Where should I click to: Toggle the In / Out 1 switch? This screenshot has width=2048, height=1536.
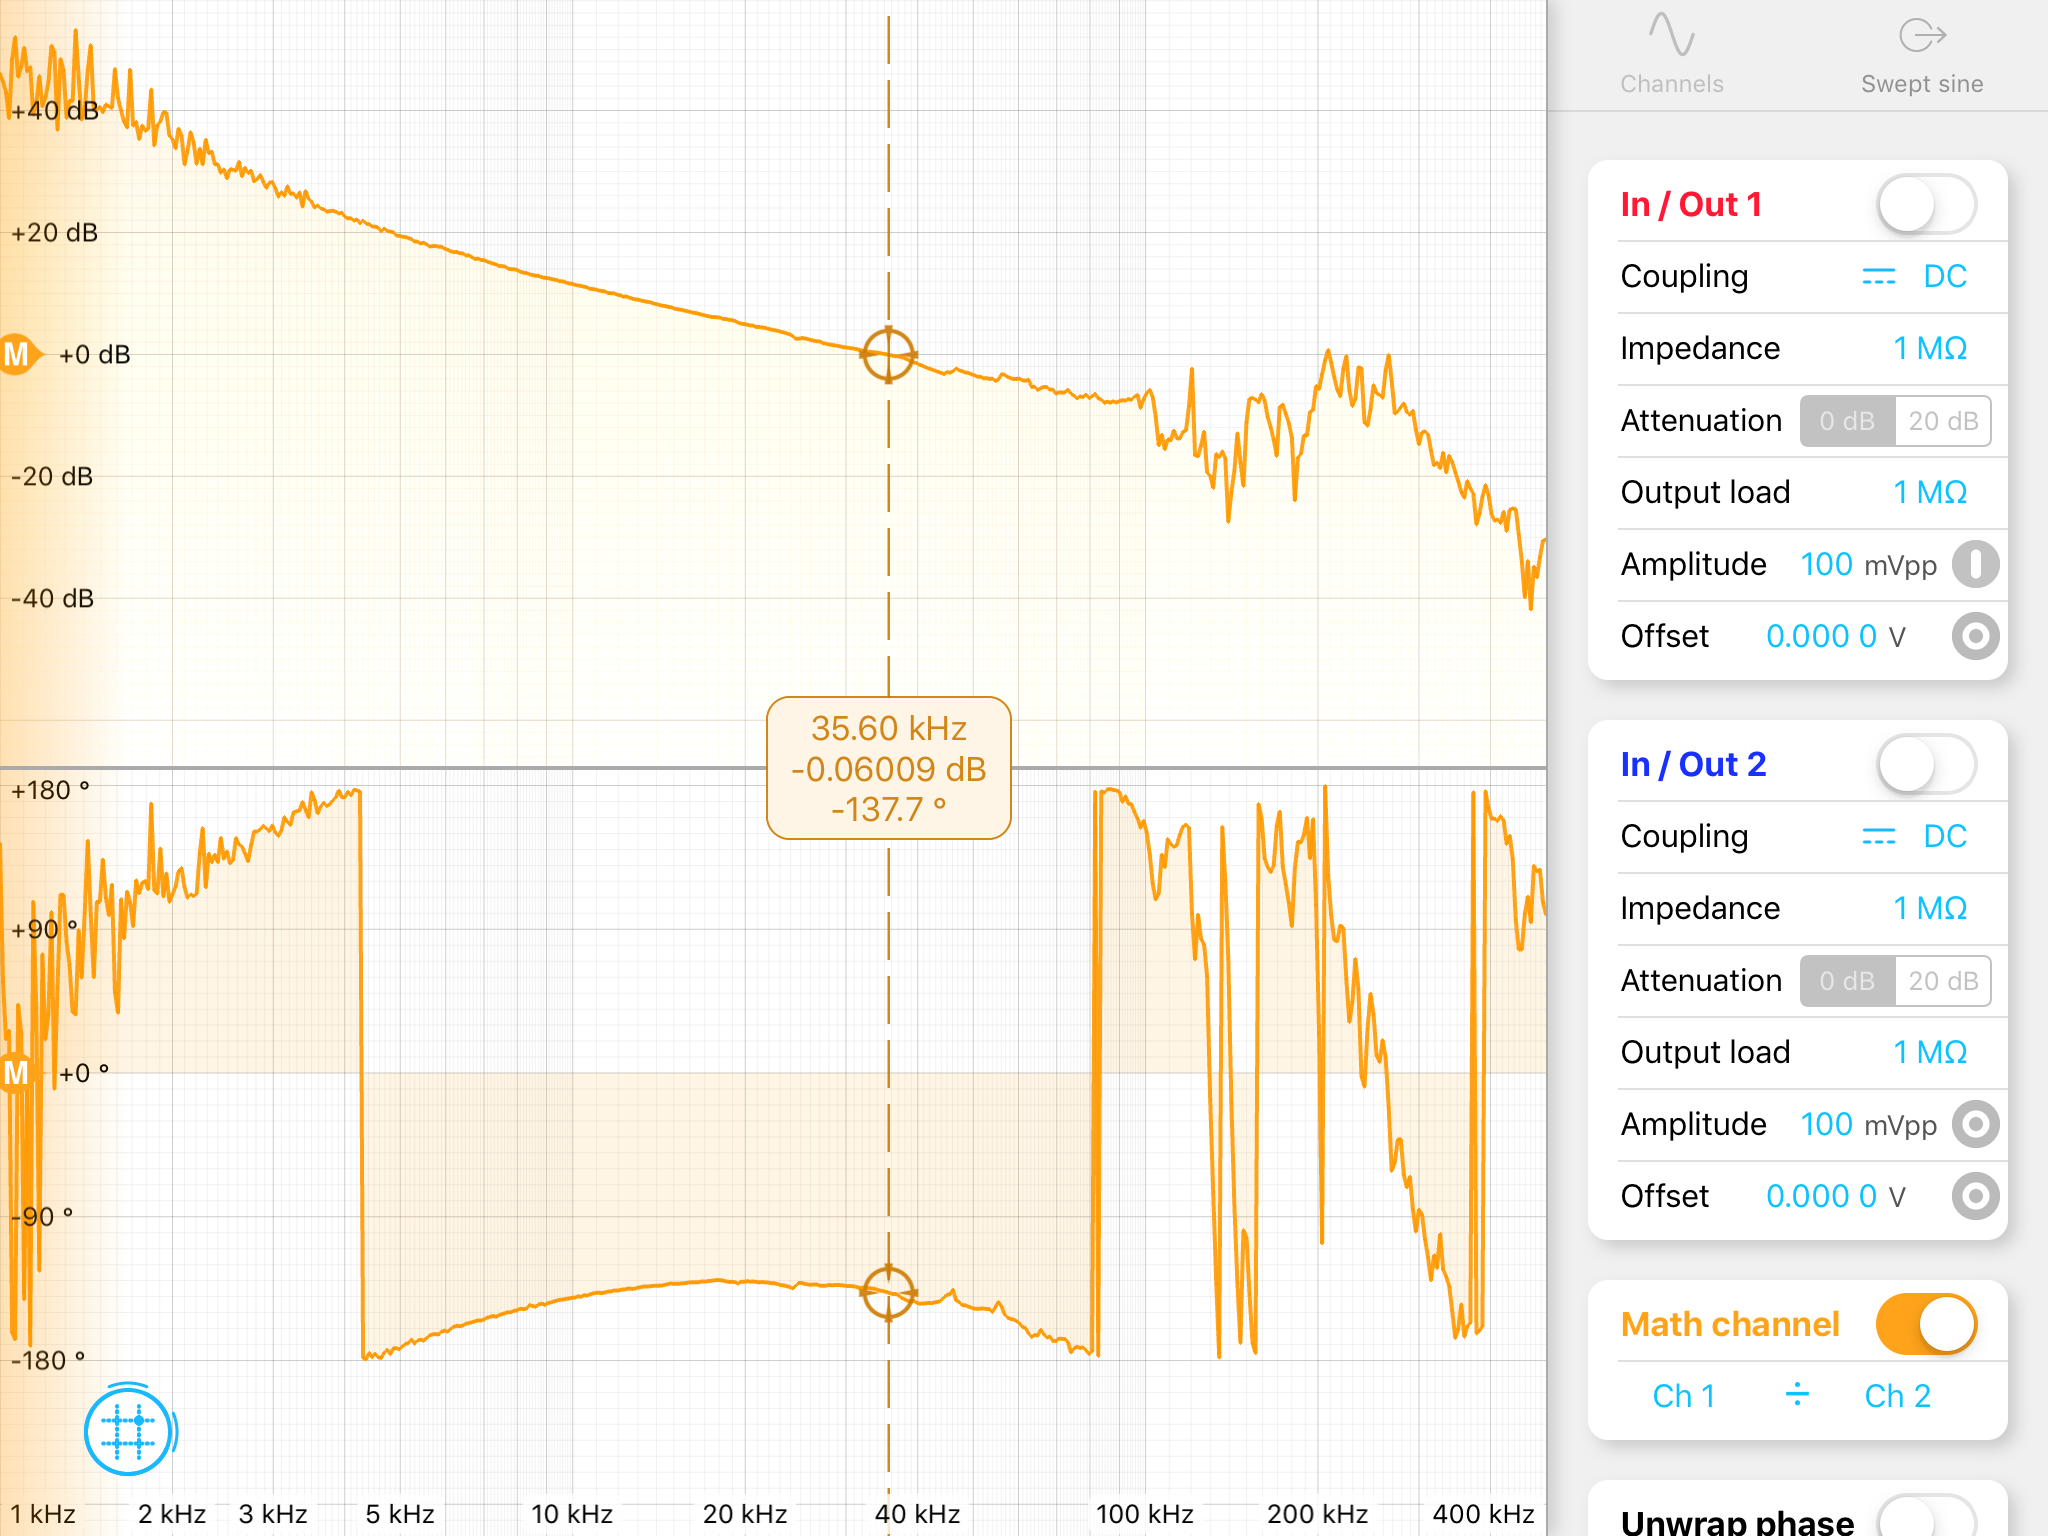point(1926,204)
